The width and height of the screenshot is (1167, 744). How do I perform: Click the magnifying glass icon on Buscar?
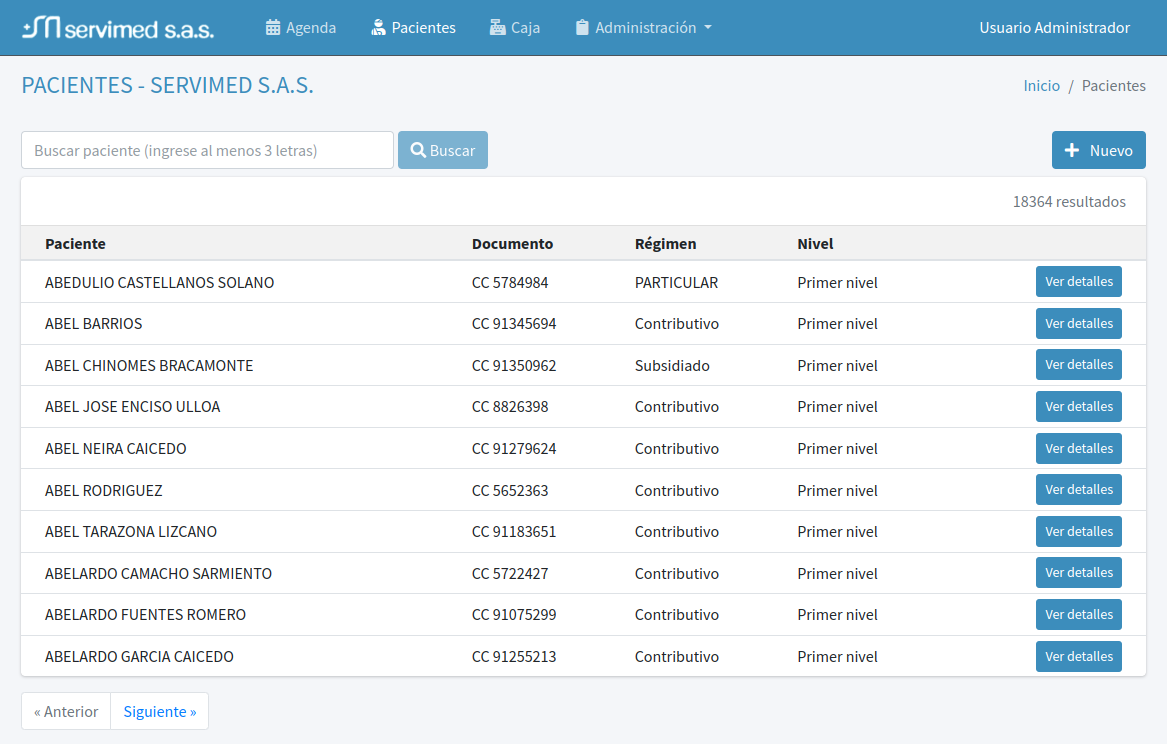tap(418, 150)
